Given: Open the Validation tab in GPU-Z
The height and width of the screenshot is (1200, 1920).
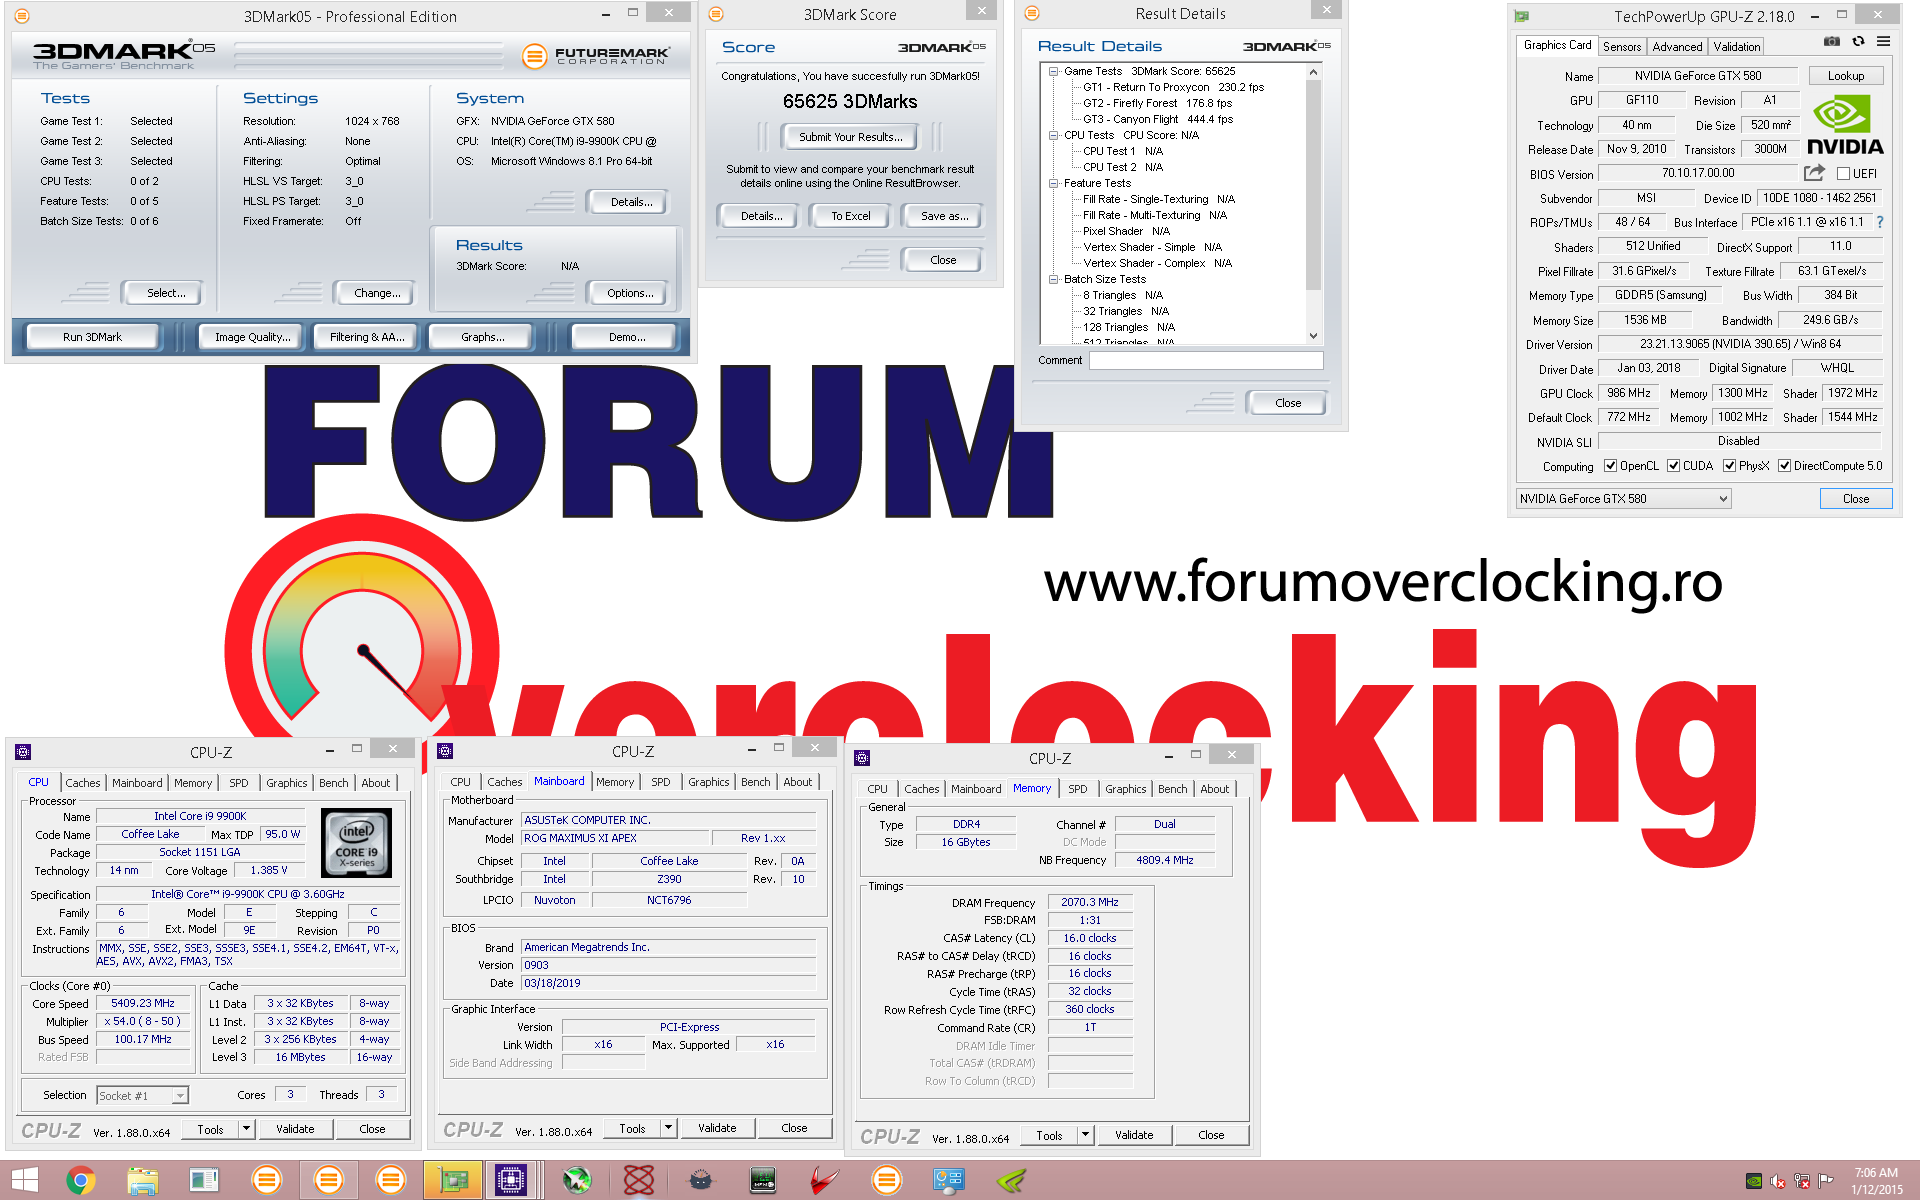Looking at the screenshot, I should [x=1736, y=47].
